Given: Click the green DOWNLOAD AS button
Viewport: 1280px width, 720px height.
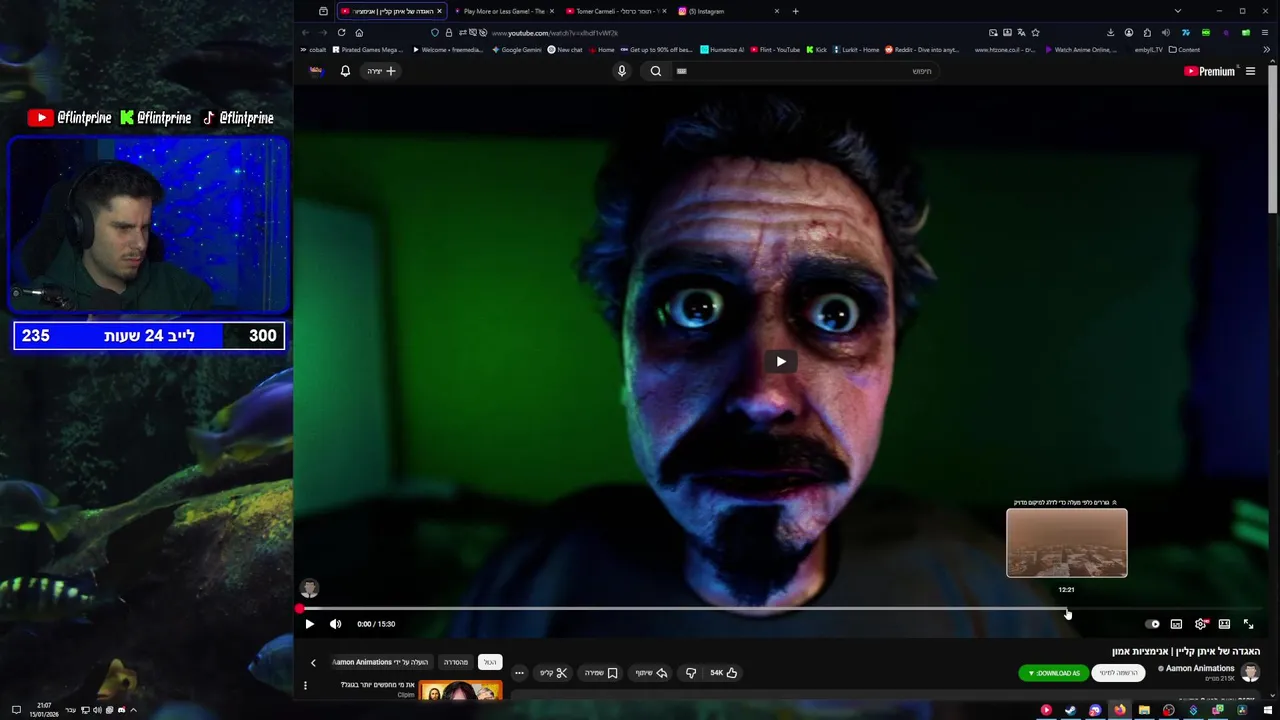Looking at the screenshot, I should pos(1054,673).
